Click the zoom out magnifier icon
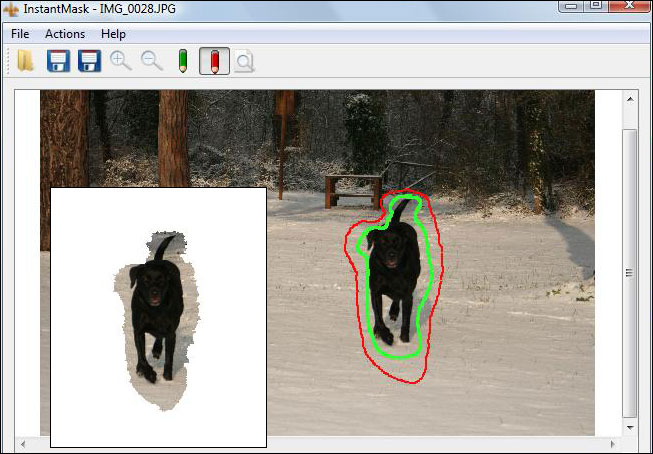 (x=152, y=61)
